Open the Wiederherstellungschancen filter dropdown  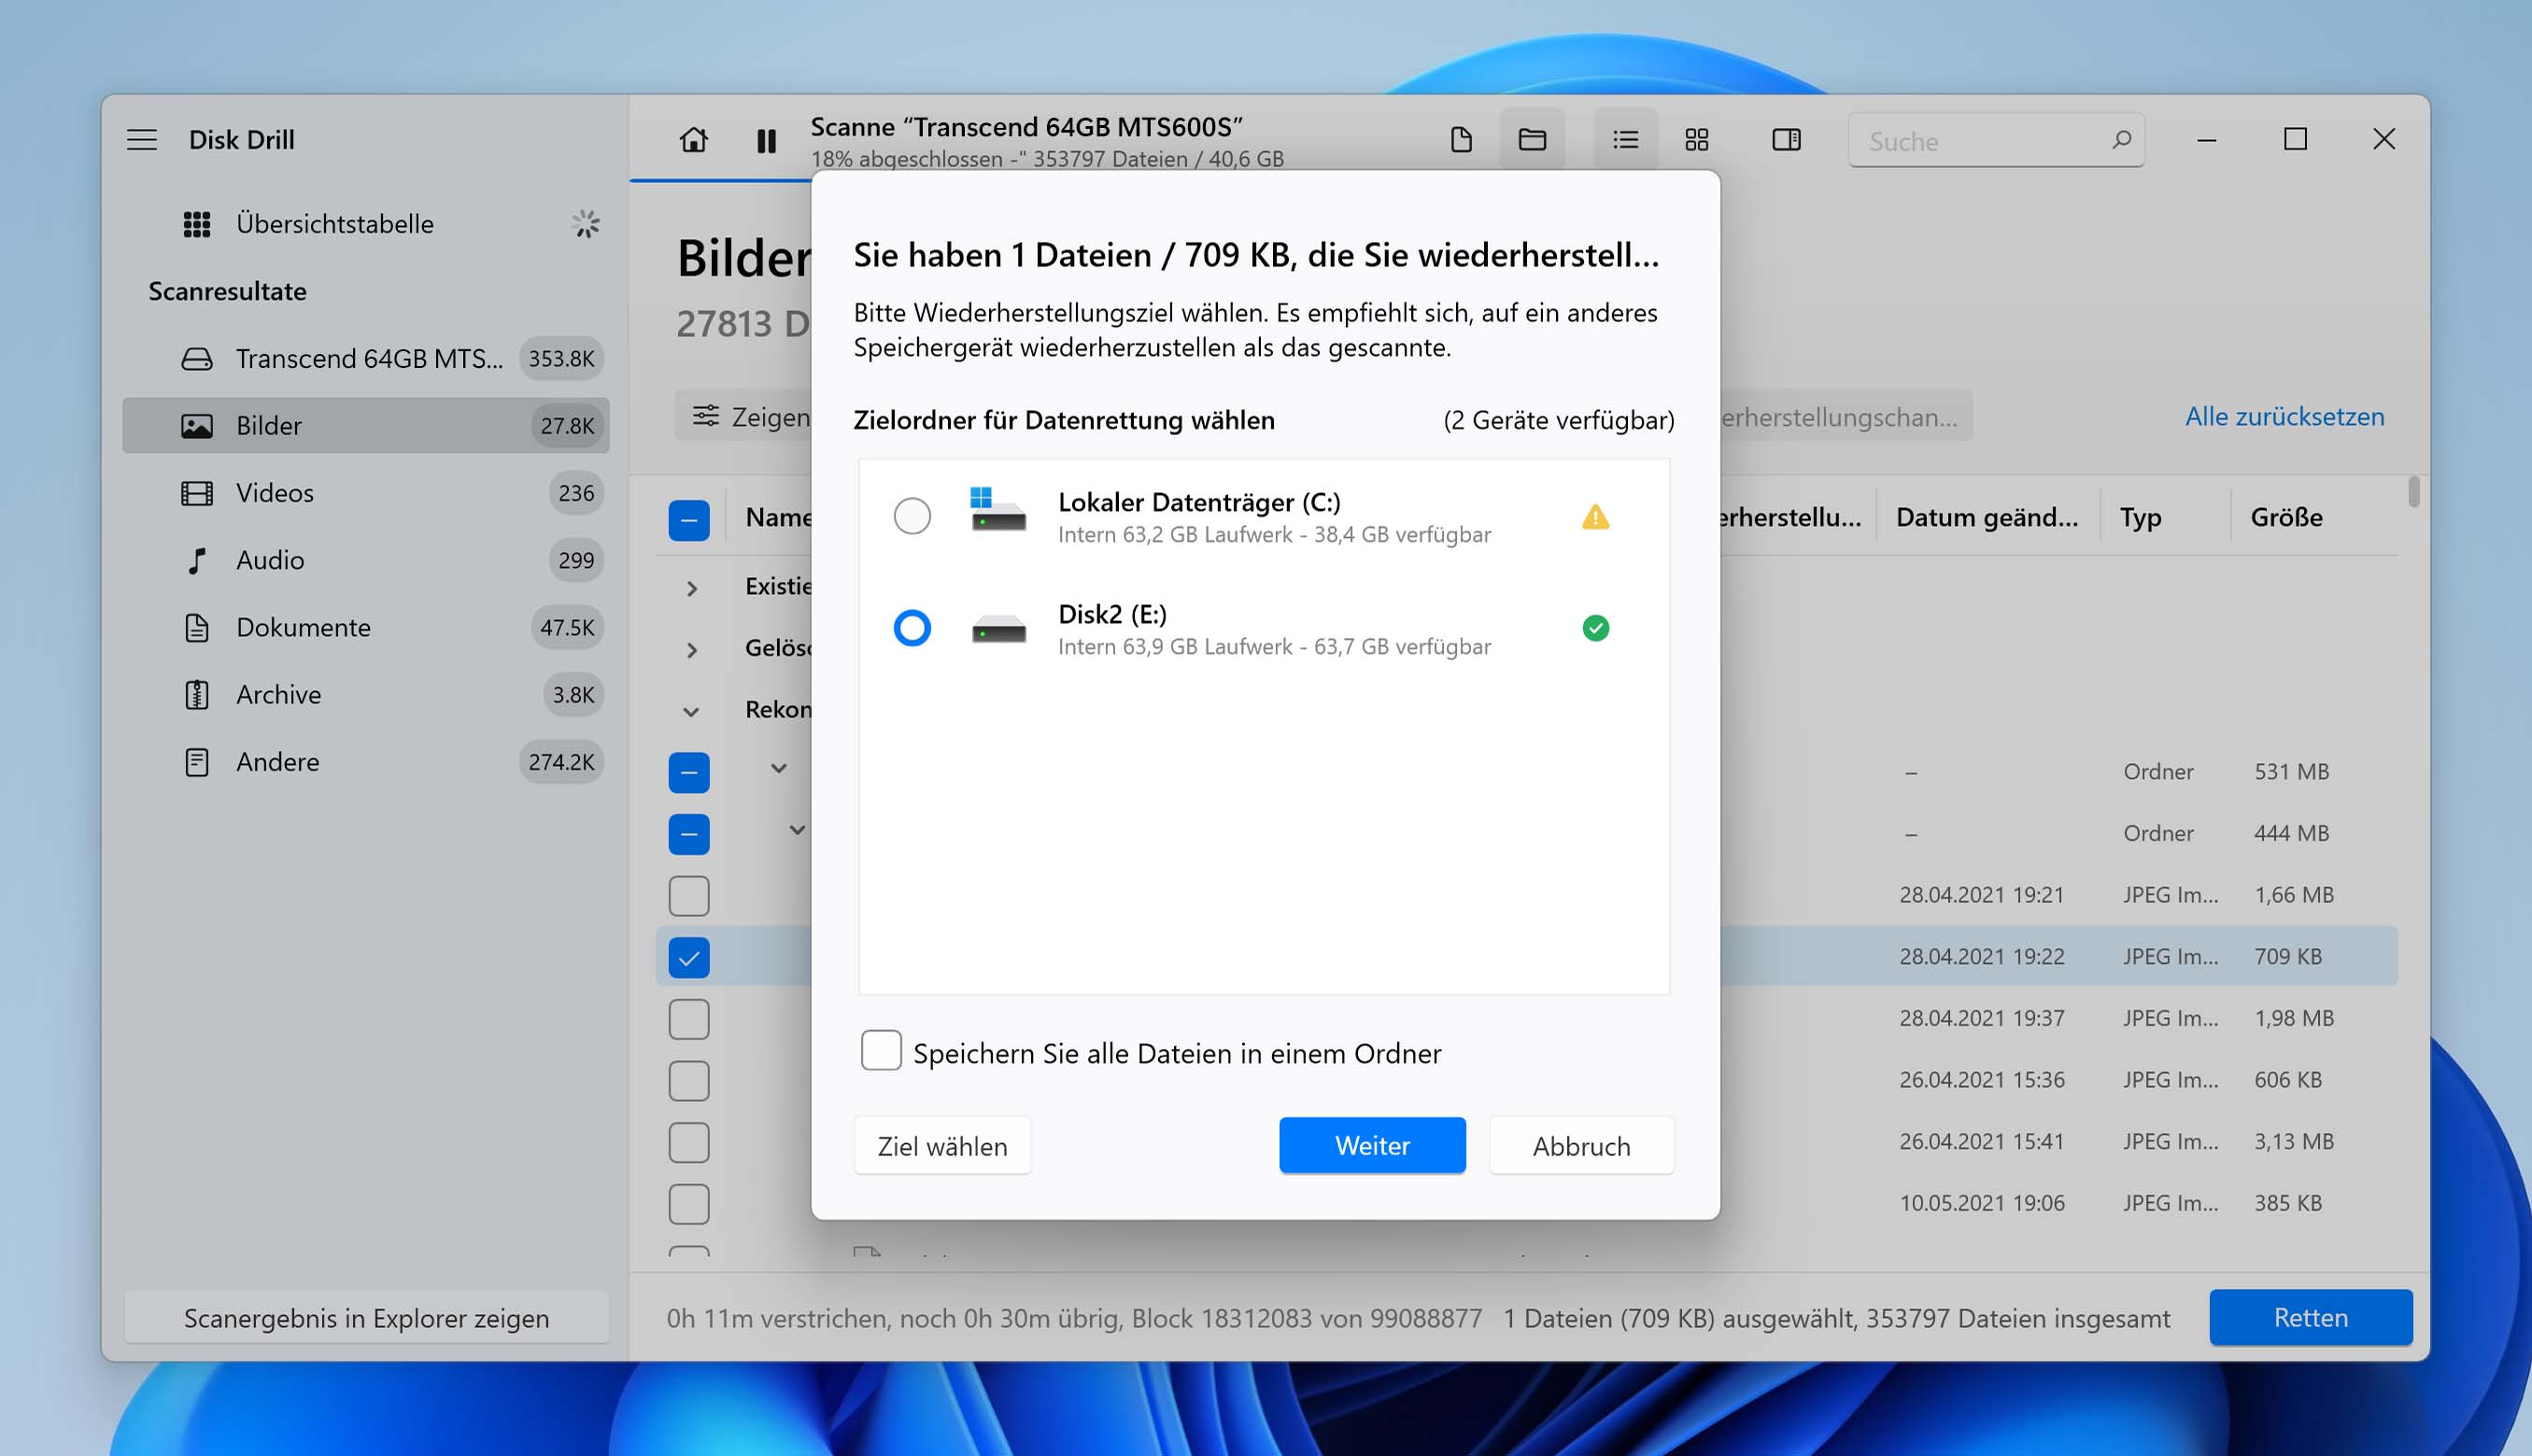pos(1846,416)
